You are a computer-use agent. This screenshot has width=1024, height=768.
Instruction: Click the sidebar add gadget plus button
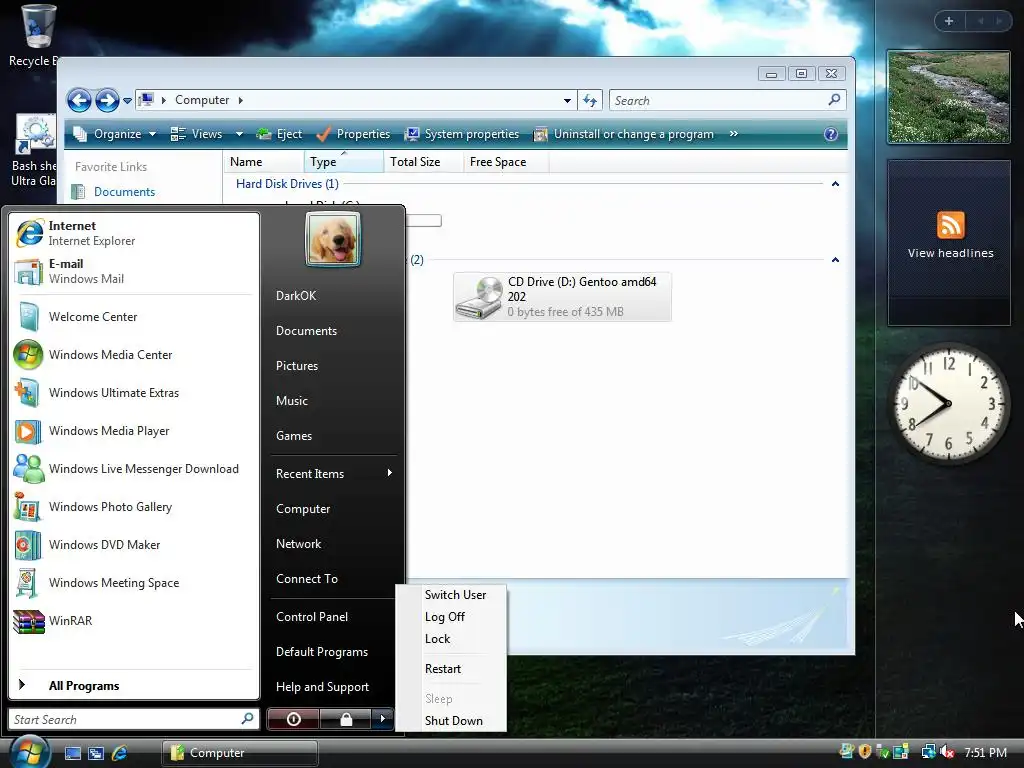point(949,21)
